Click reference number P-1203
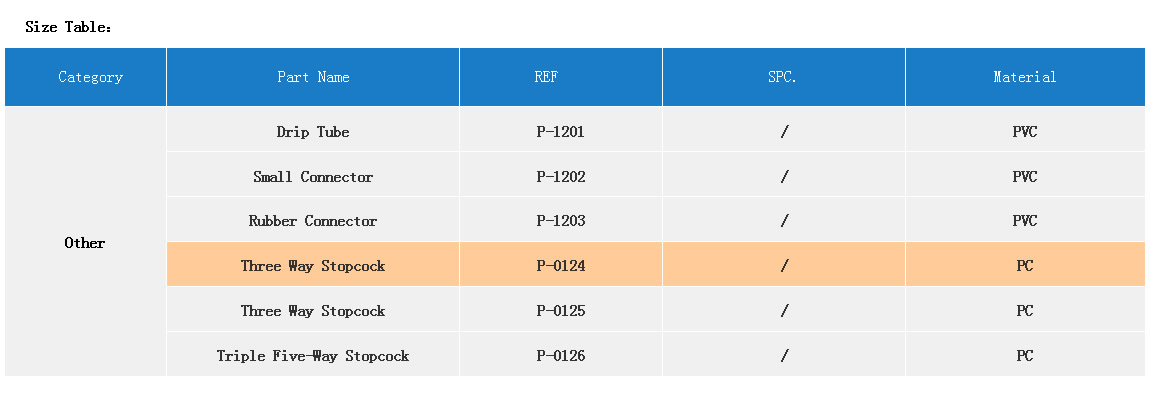This screenshot has width=1150, height=400. click(x=560, y=221)
